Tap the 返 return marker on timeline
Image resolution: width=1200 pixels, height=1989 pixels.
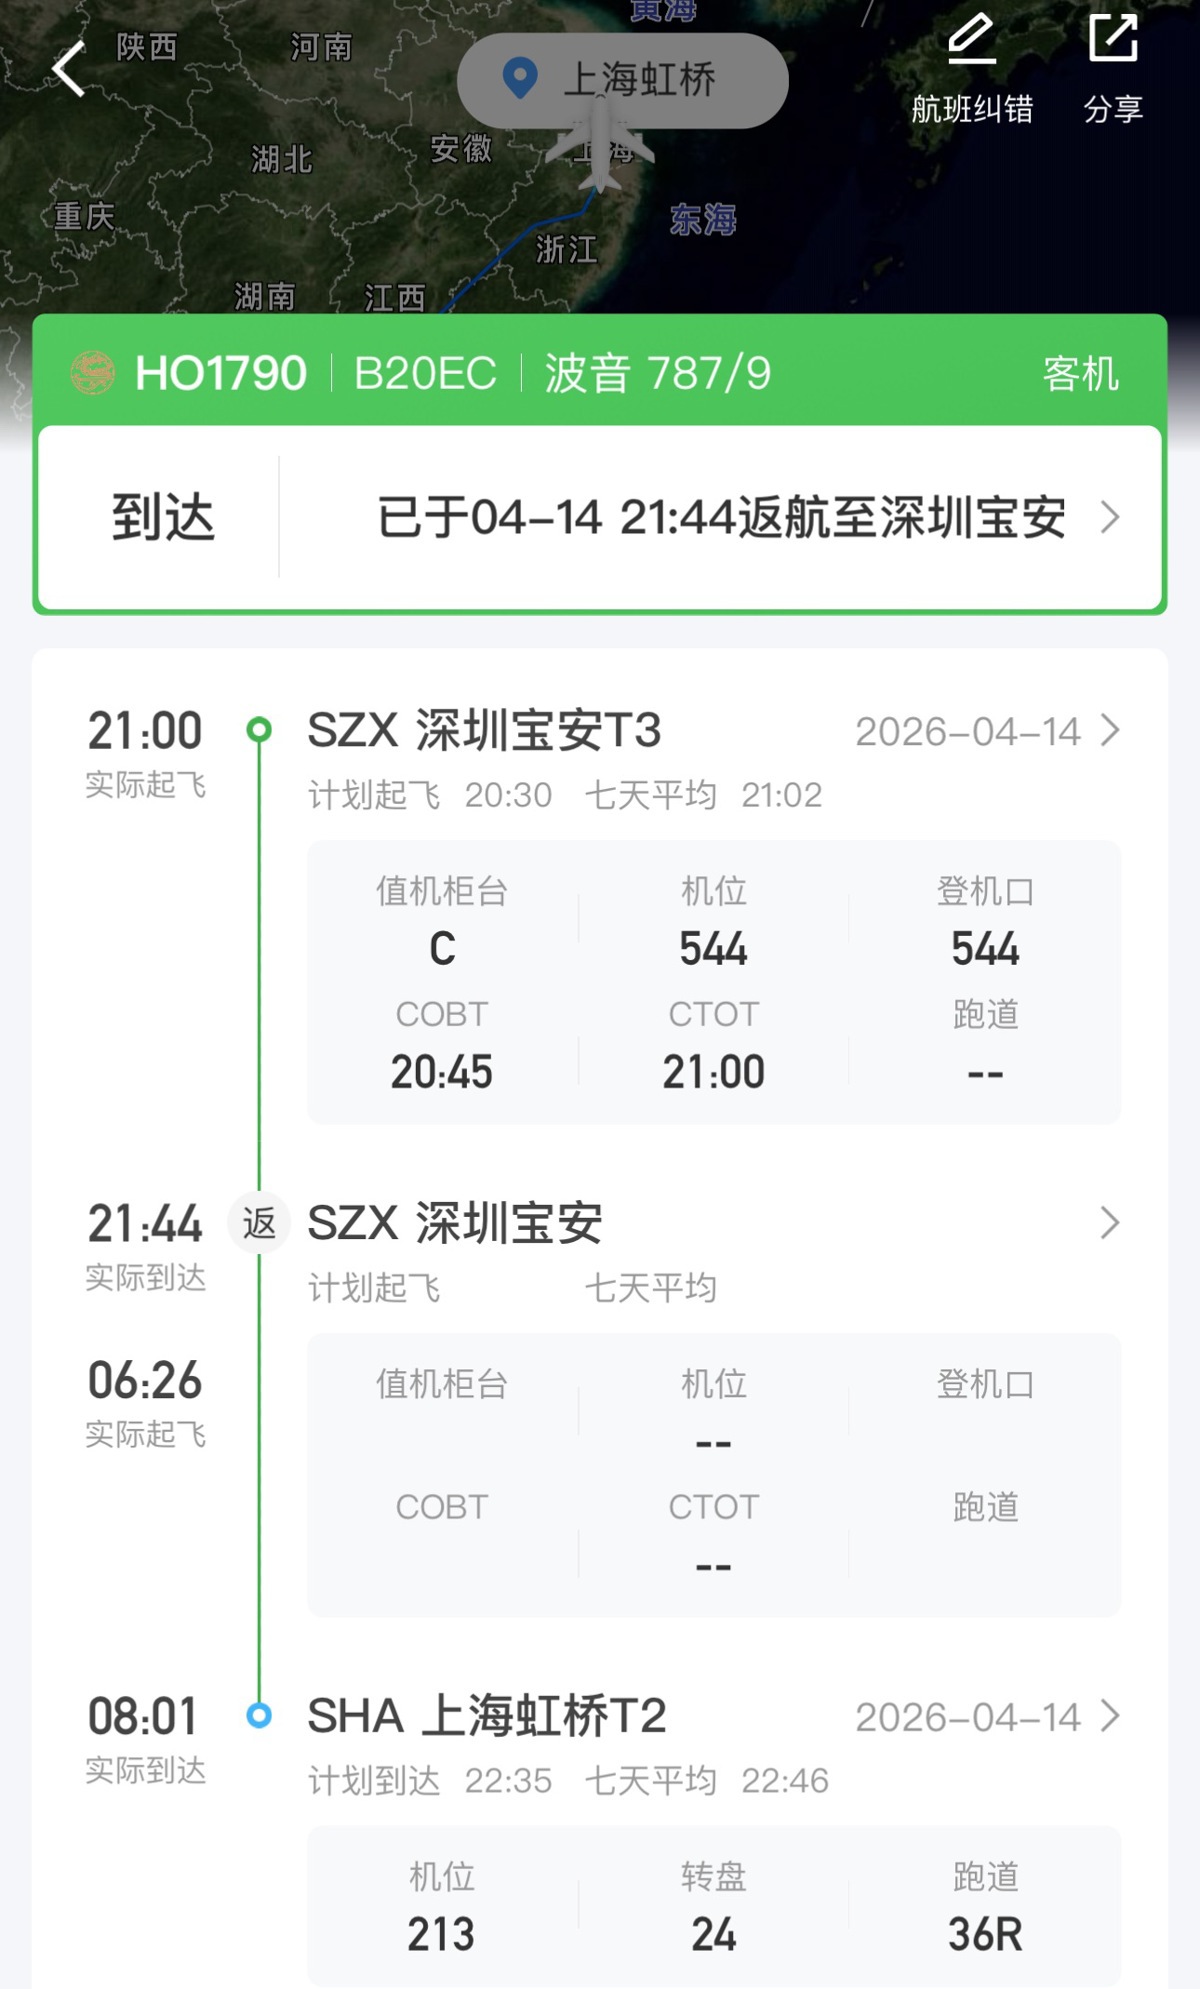click(259, 1223)
